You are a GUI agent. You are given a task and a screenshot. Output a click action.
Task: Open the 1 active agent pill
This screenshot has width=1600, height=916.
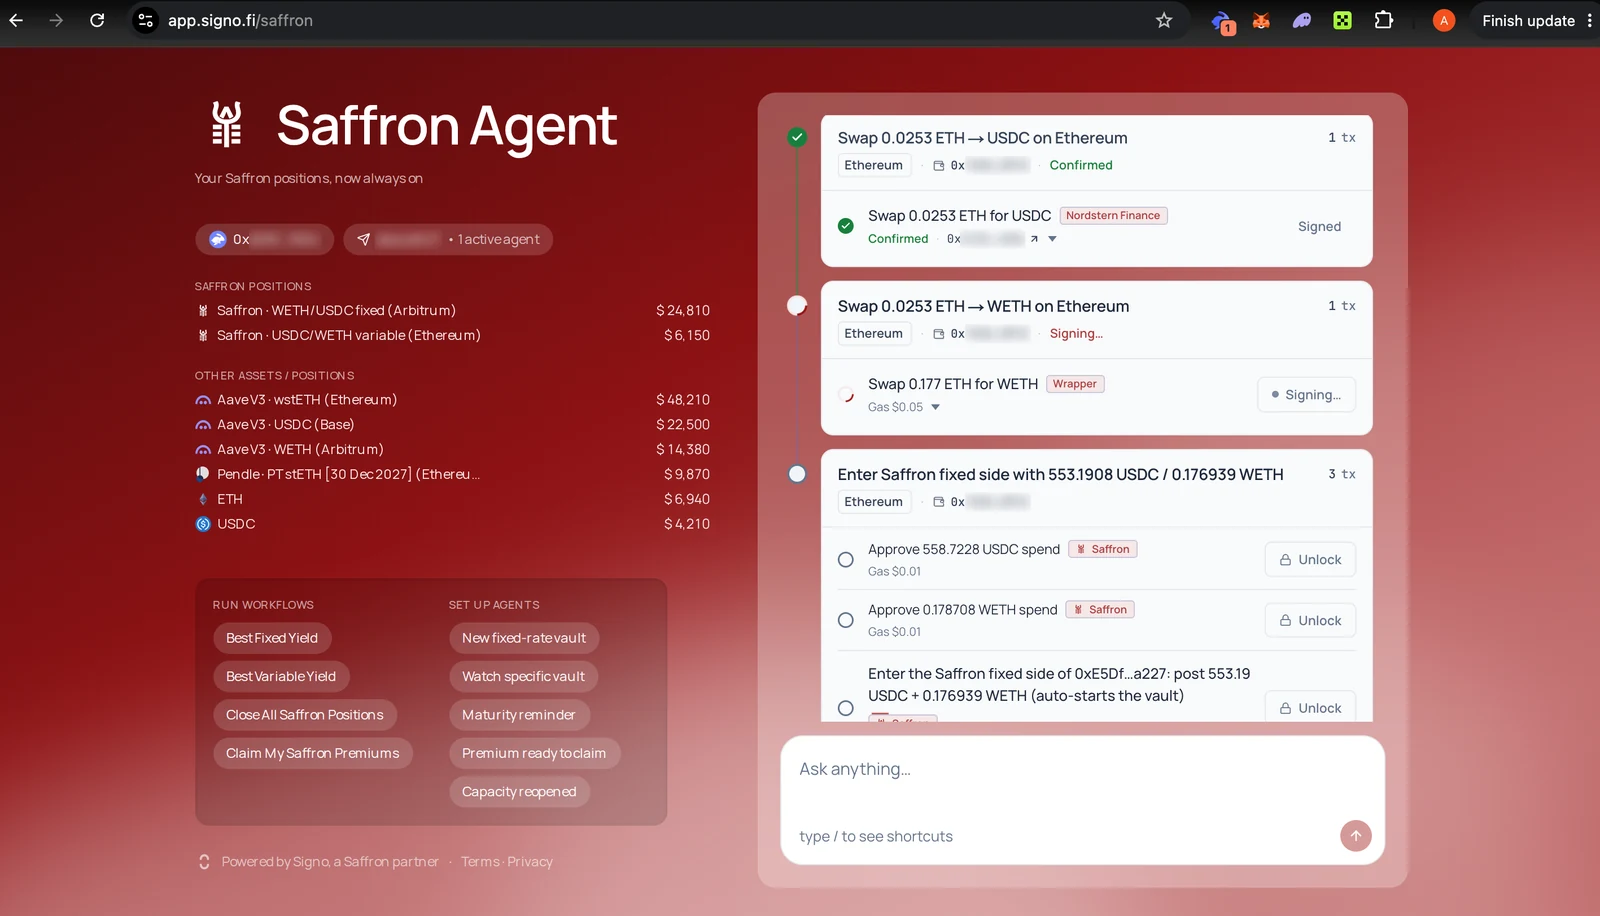pos(448,239)
